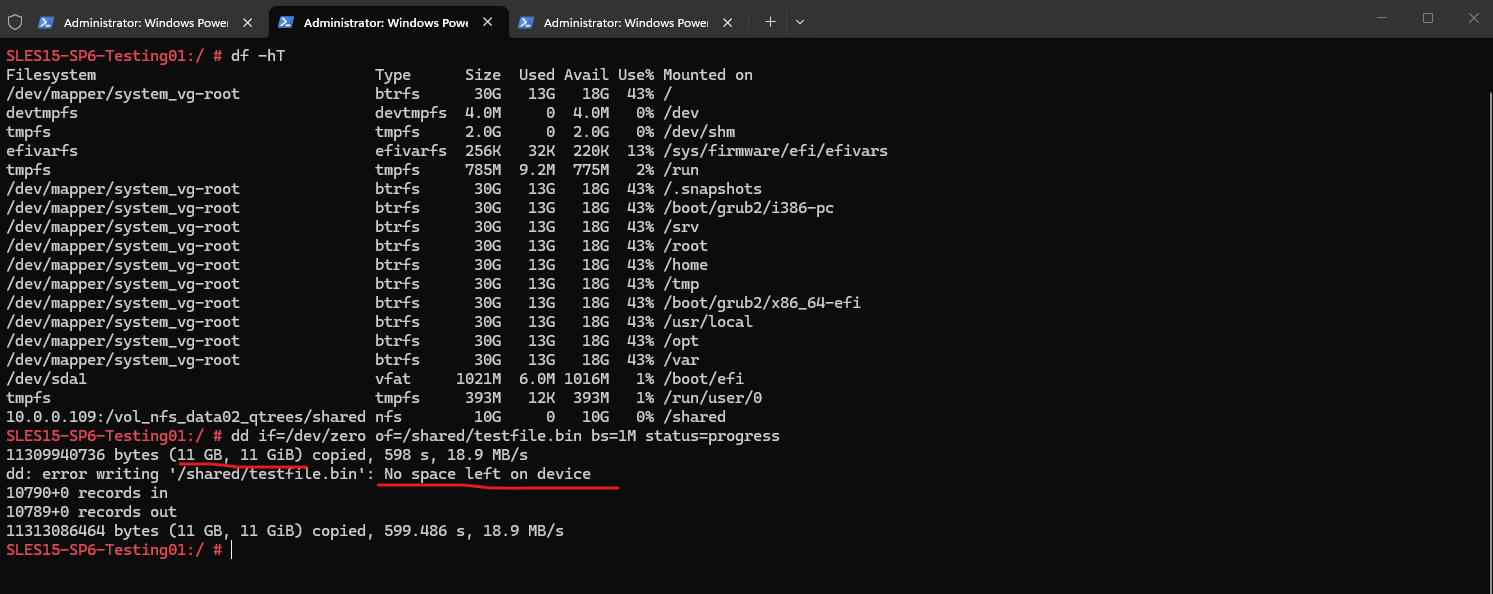Open a new tab with plus button
This screenshot has height=594, width=1493.
(x=770, y=22)
